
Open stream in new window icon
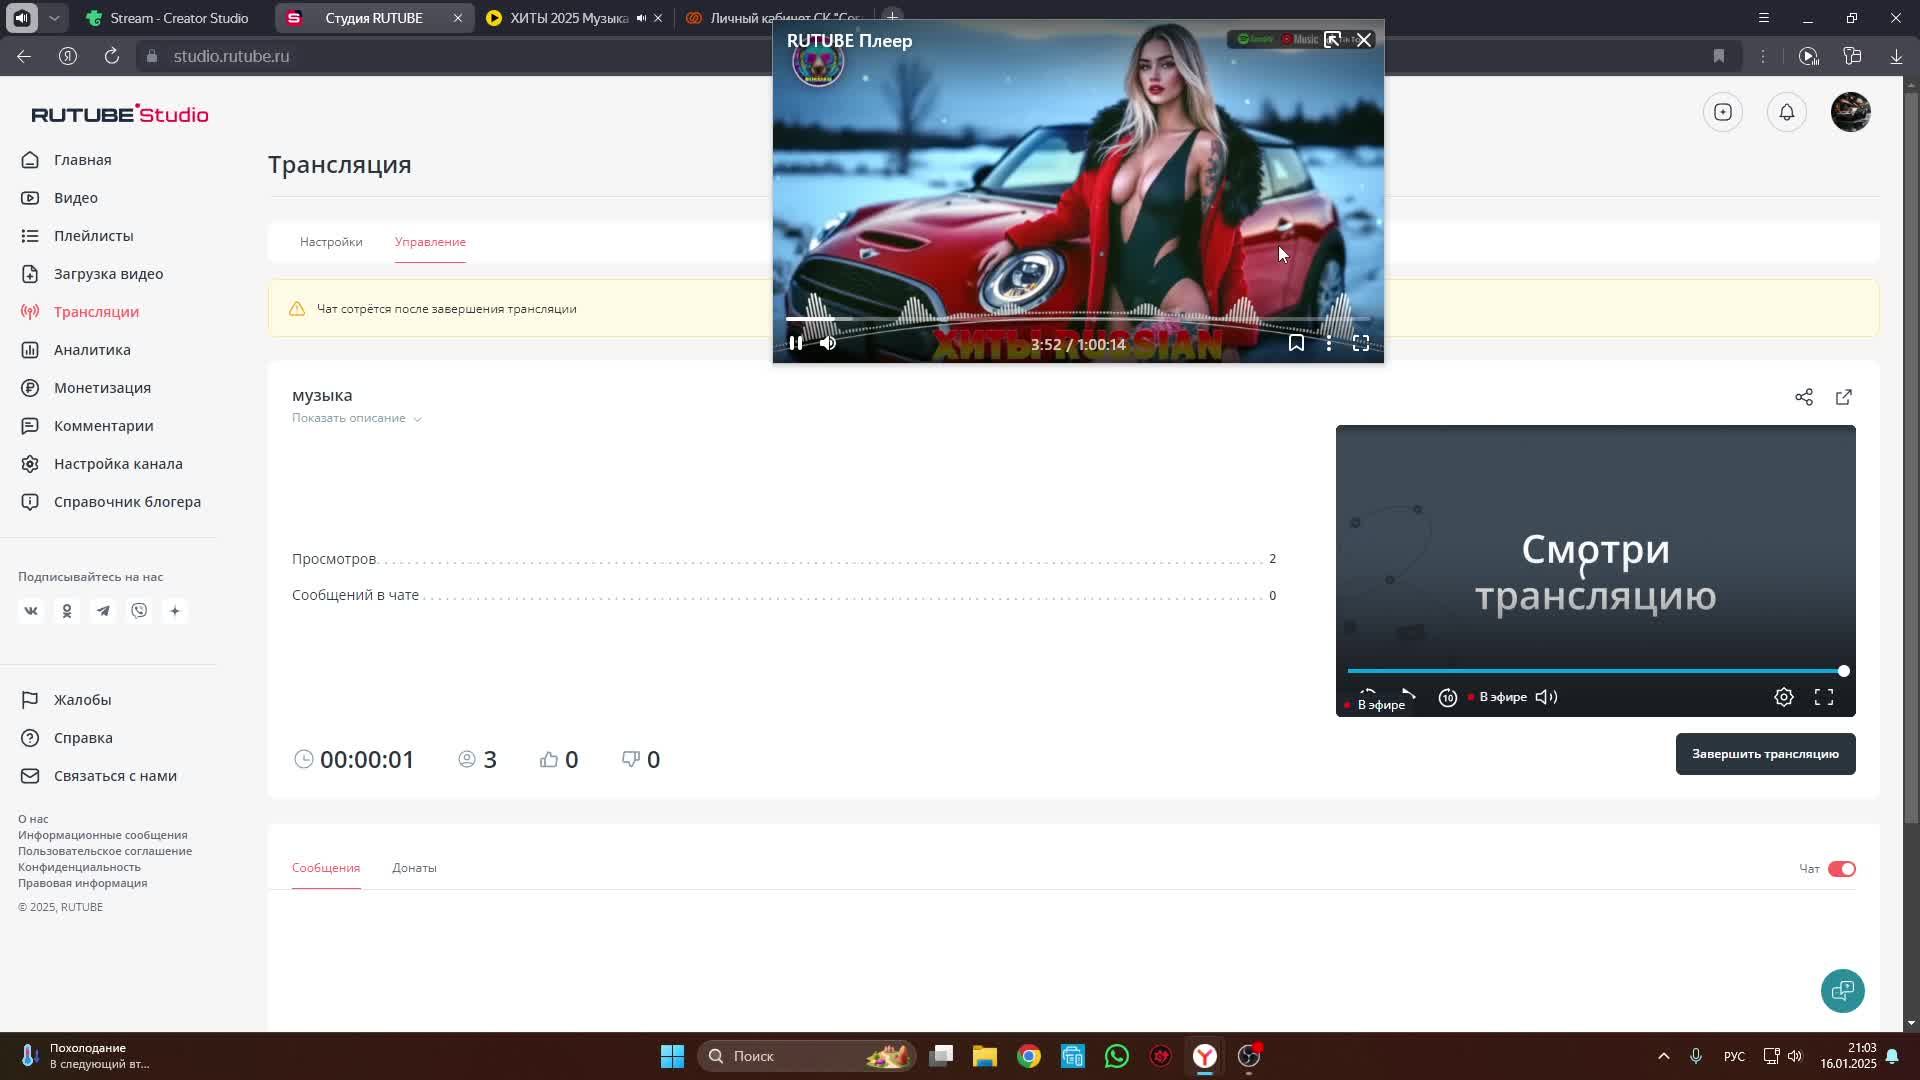(x=1844, y=397)
